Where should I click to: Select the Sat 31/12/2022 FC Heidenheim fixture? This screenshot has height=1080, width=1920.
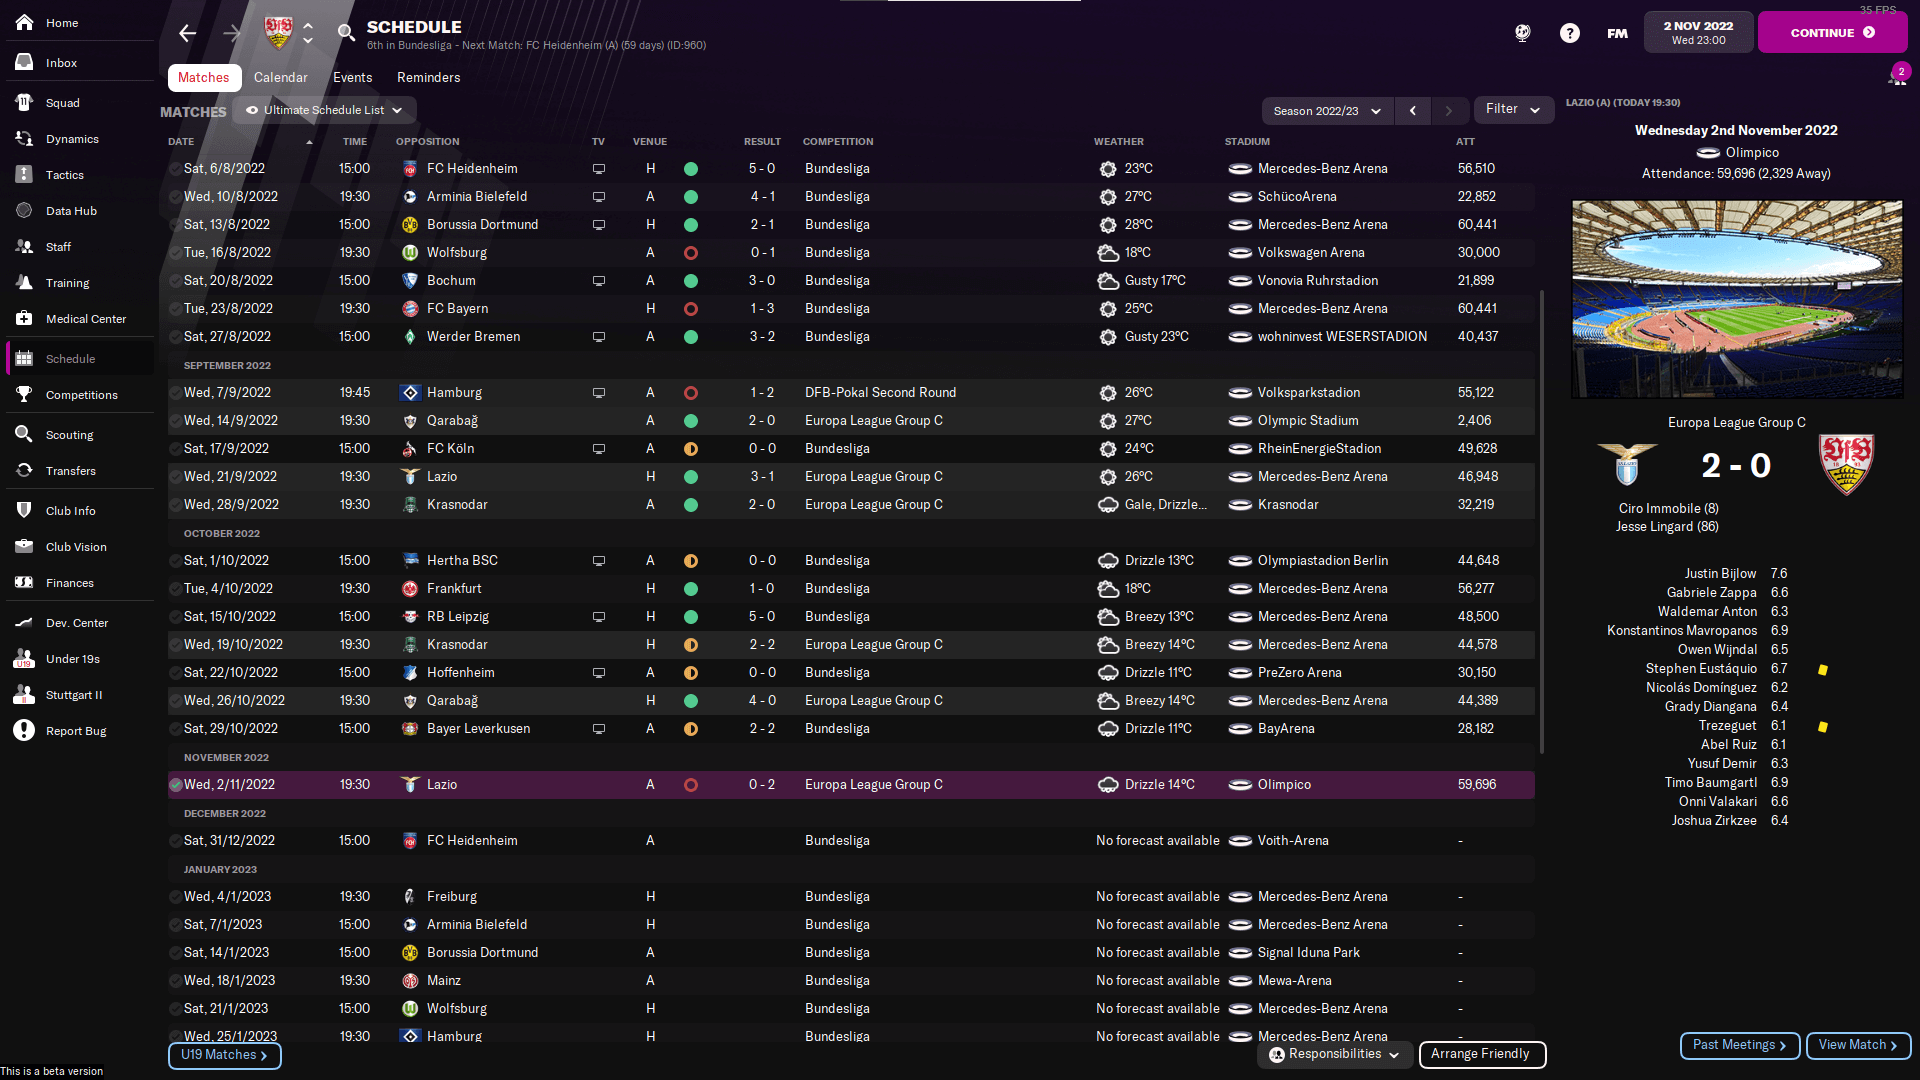coord(851,841)
